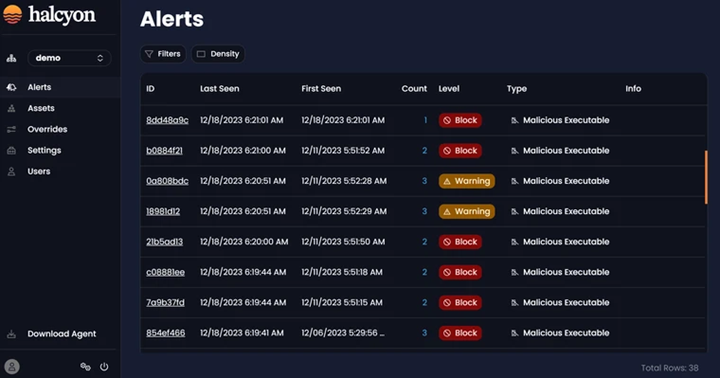The image size is (720, 378).
Task: Click Block badge in 8dd48a9c row
Action: tap(460, 120)
